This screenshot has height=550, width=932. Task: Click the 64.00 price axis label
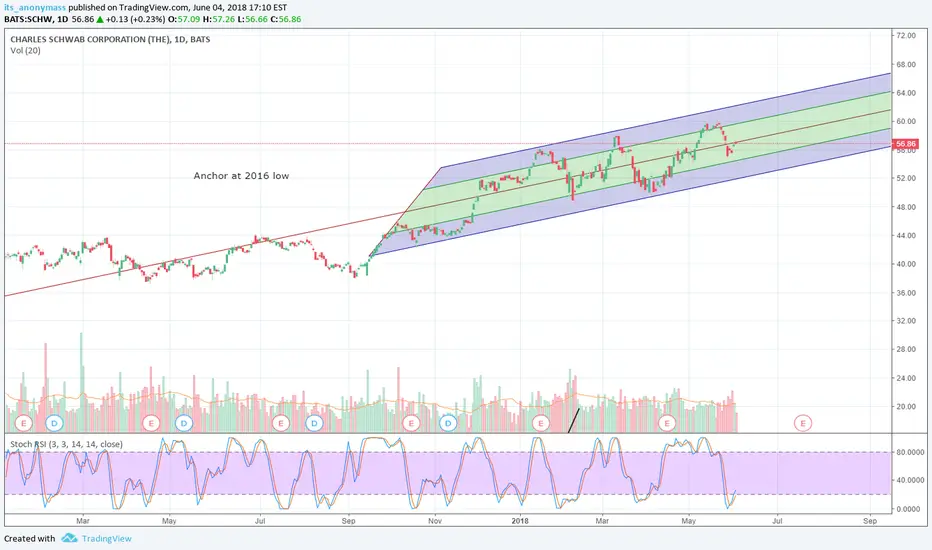click(x=906, y=93)
